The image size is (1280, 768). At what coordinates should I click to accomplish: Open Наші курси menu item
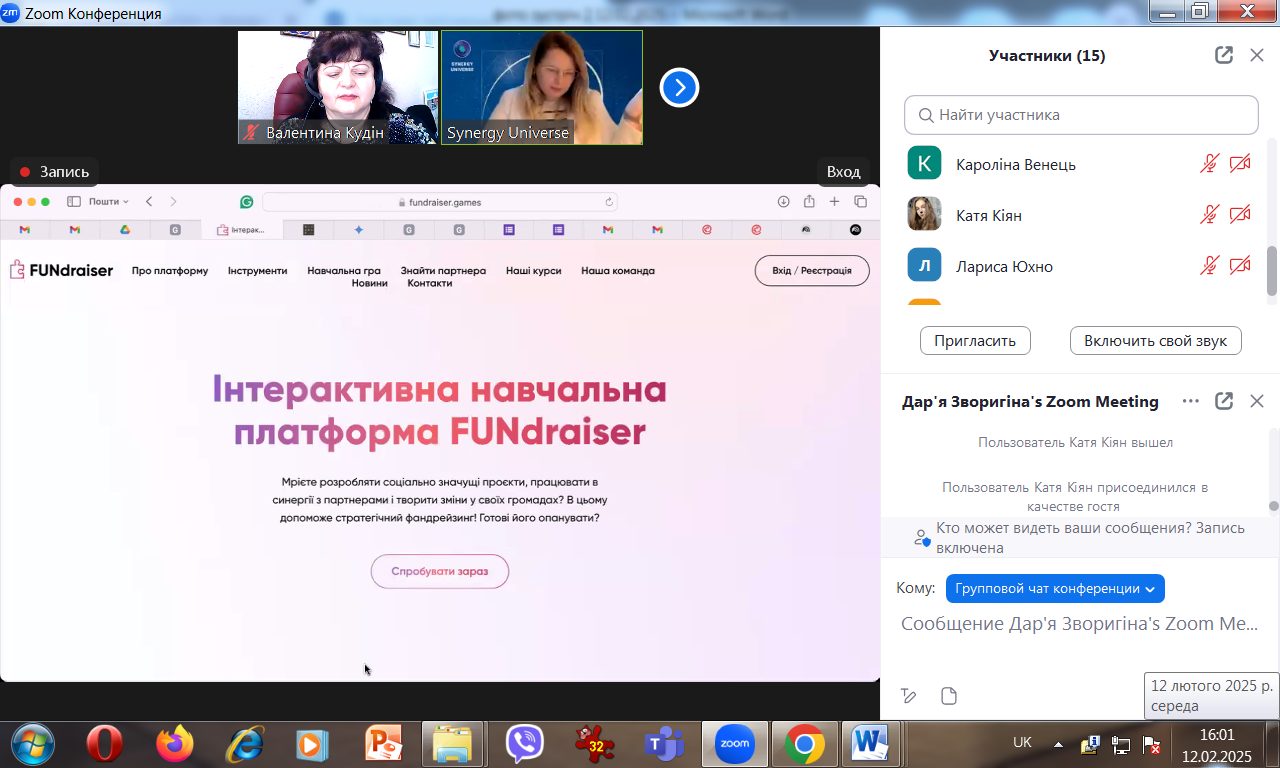(x=533, y=271)
